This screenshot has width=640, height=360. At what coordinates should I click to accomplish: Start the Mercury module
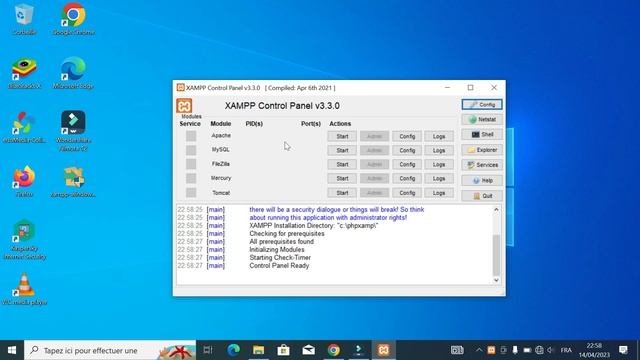pyautogui.click(x=342, y=179)
